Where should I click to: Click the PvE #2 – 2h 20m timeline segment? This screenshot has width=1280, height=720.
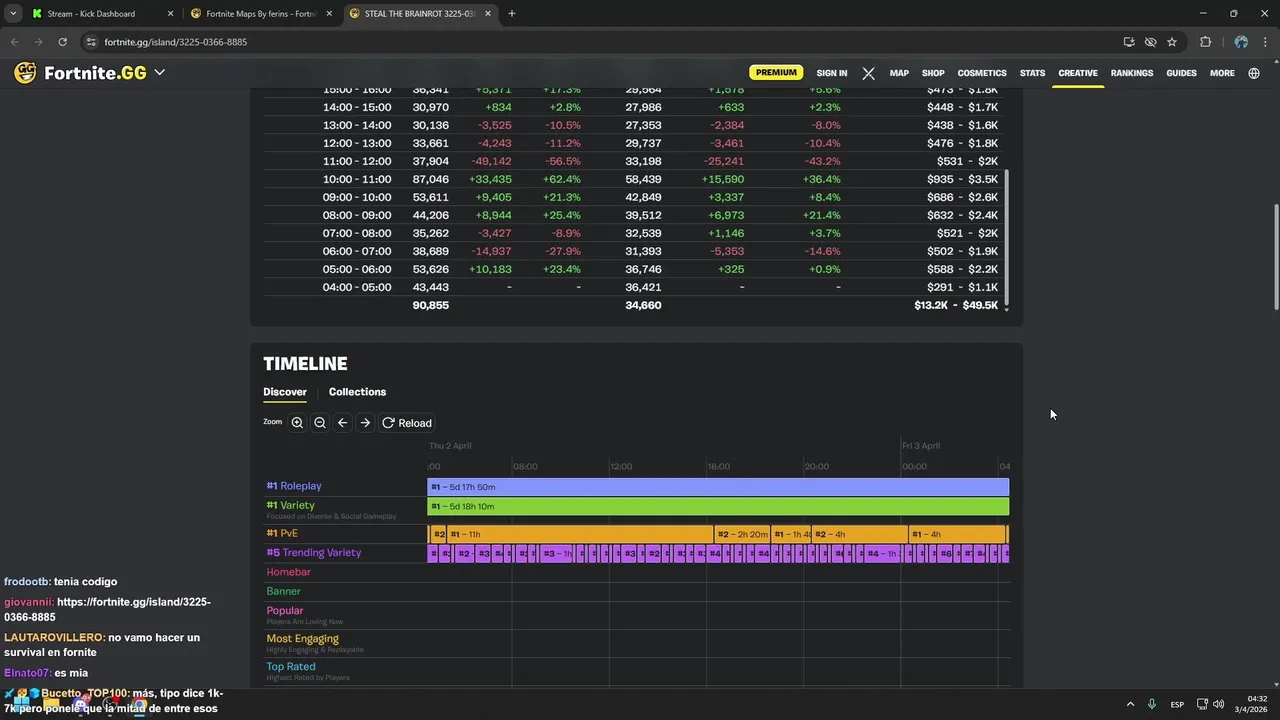742,534
